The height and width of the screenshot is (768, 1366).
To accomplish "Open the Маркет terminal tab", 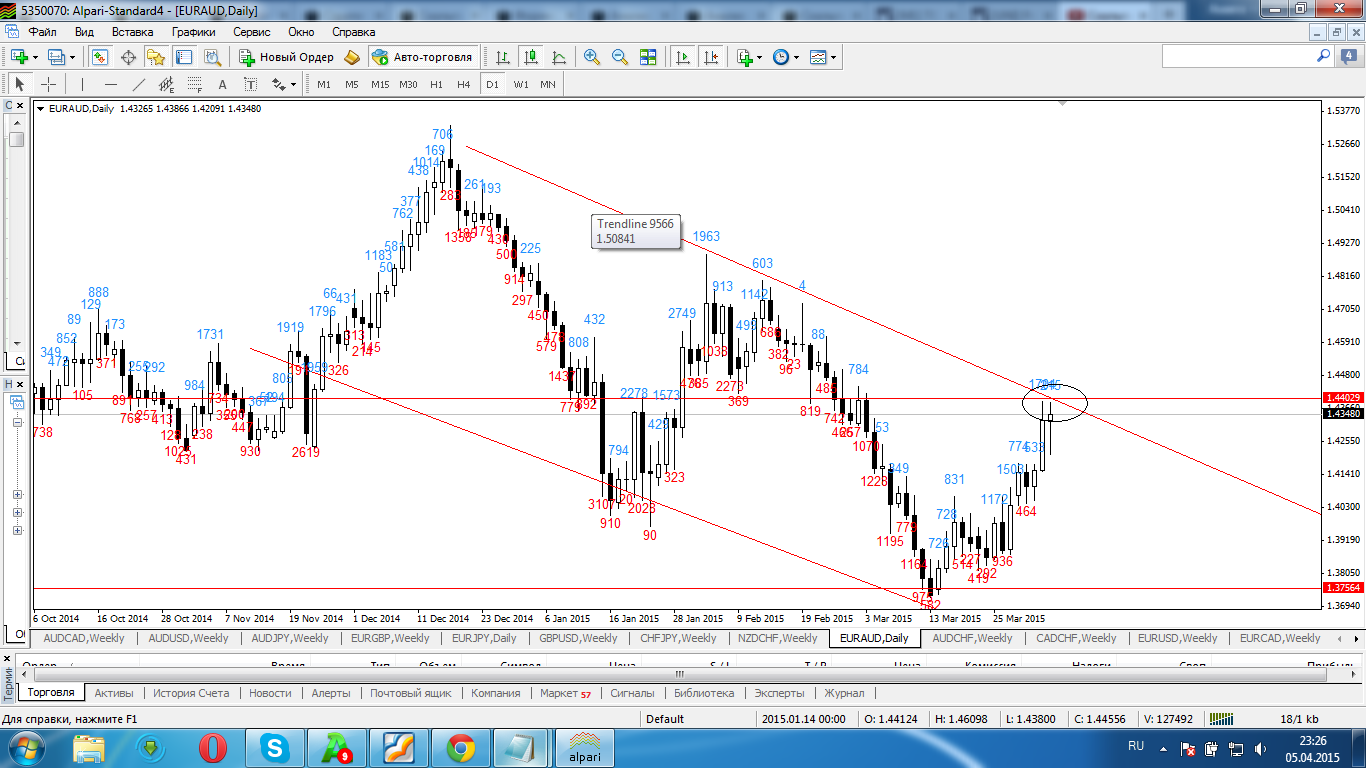I will pyautogui.click(x=566, y=693).
